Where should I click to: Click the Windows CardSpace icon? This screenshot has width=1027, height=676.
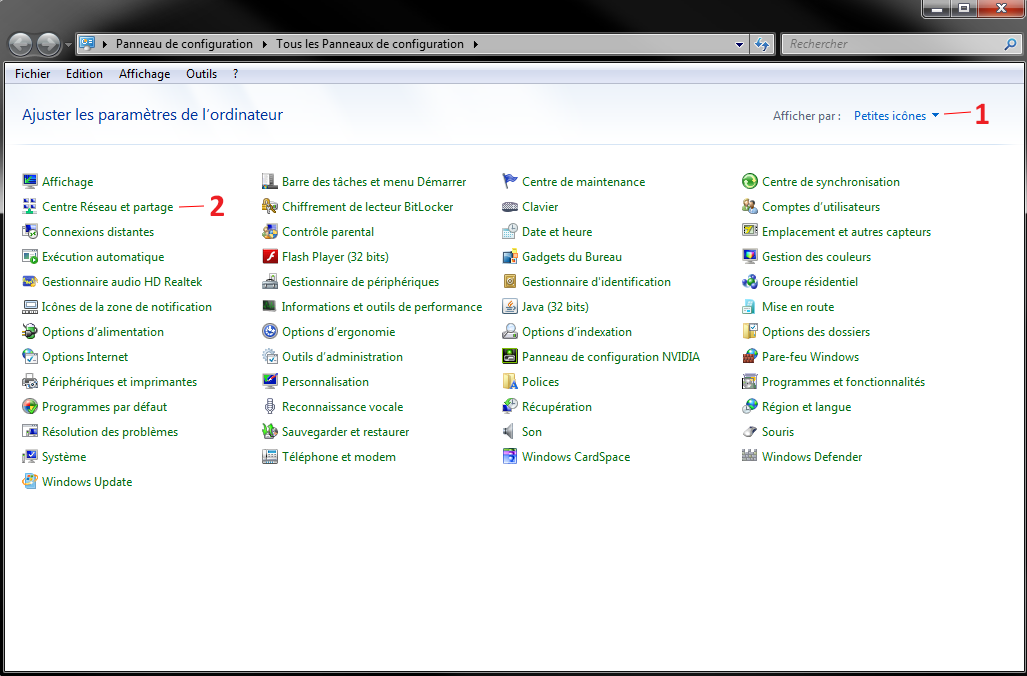510,457
